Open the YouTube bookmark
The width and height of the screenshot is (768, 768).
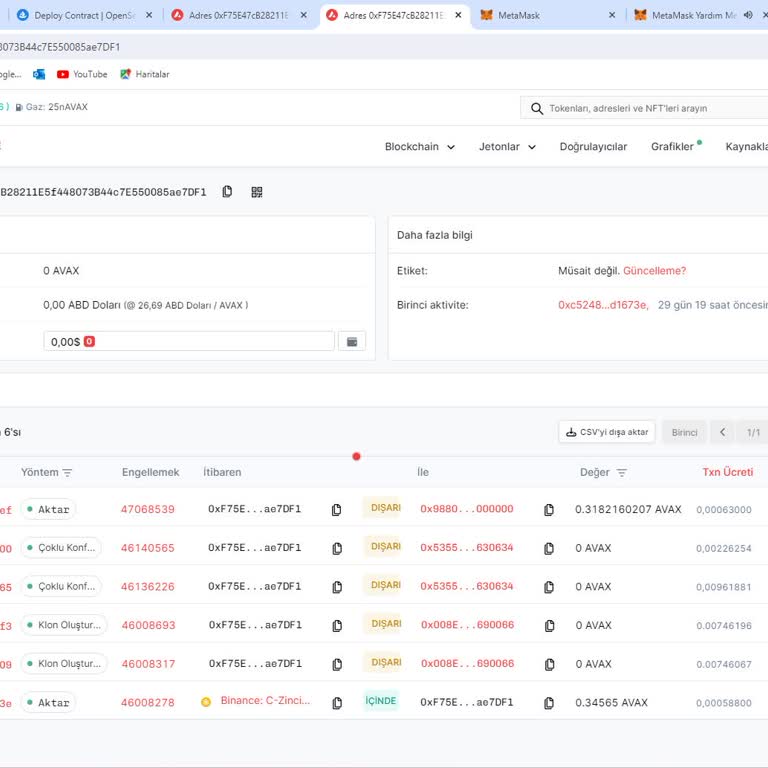point(82,74)
